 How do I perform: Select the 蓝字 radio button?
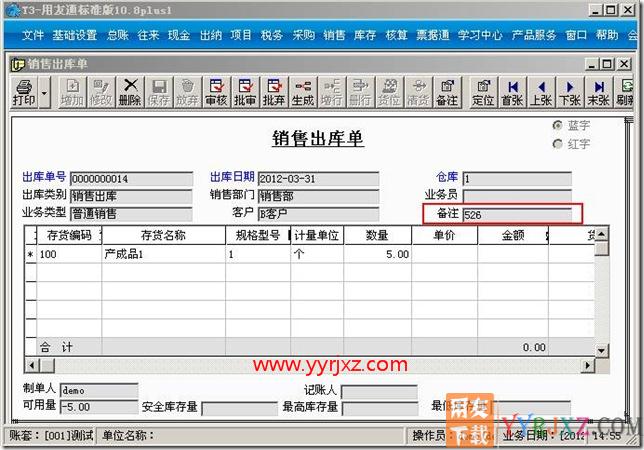coord(558,126)
